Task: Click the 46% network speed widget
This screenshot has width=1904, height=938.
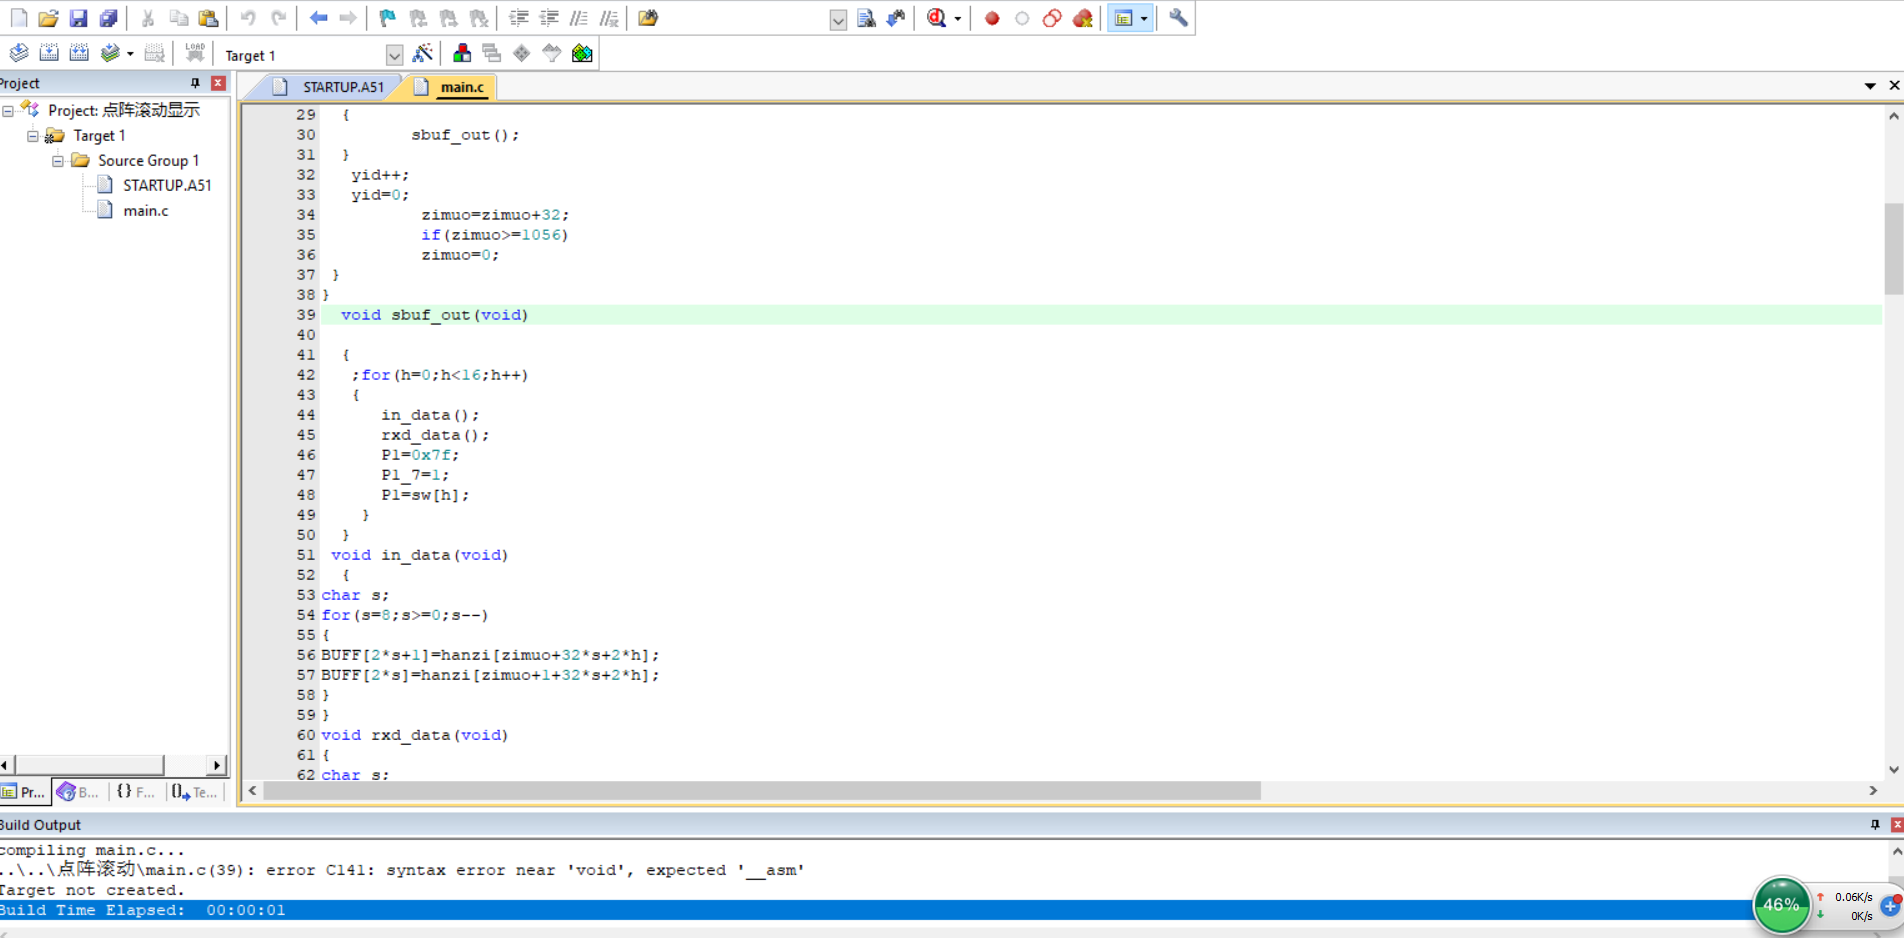Action: click(x=1782, y=905)
